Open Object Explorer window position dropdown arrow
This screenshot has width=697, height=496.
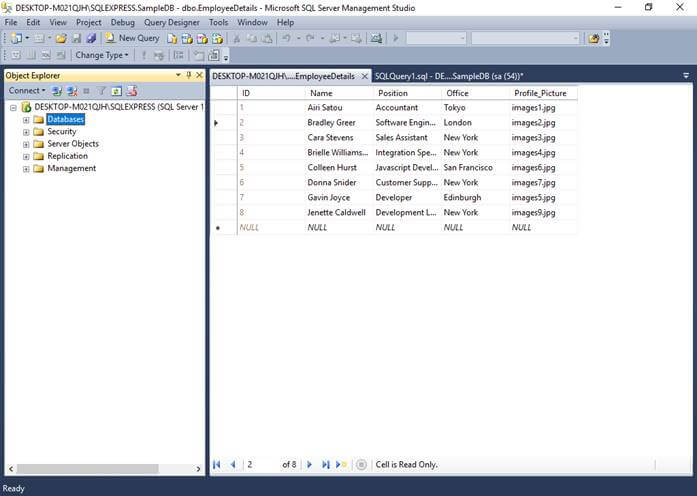178,75
